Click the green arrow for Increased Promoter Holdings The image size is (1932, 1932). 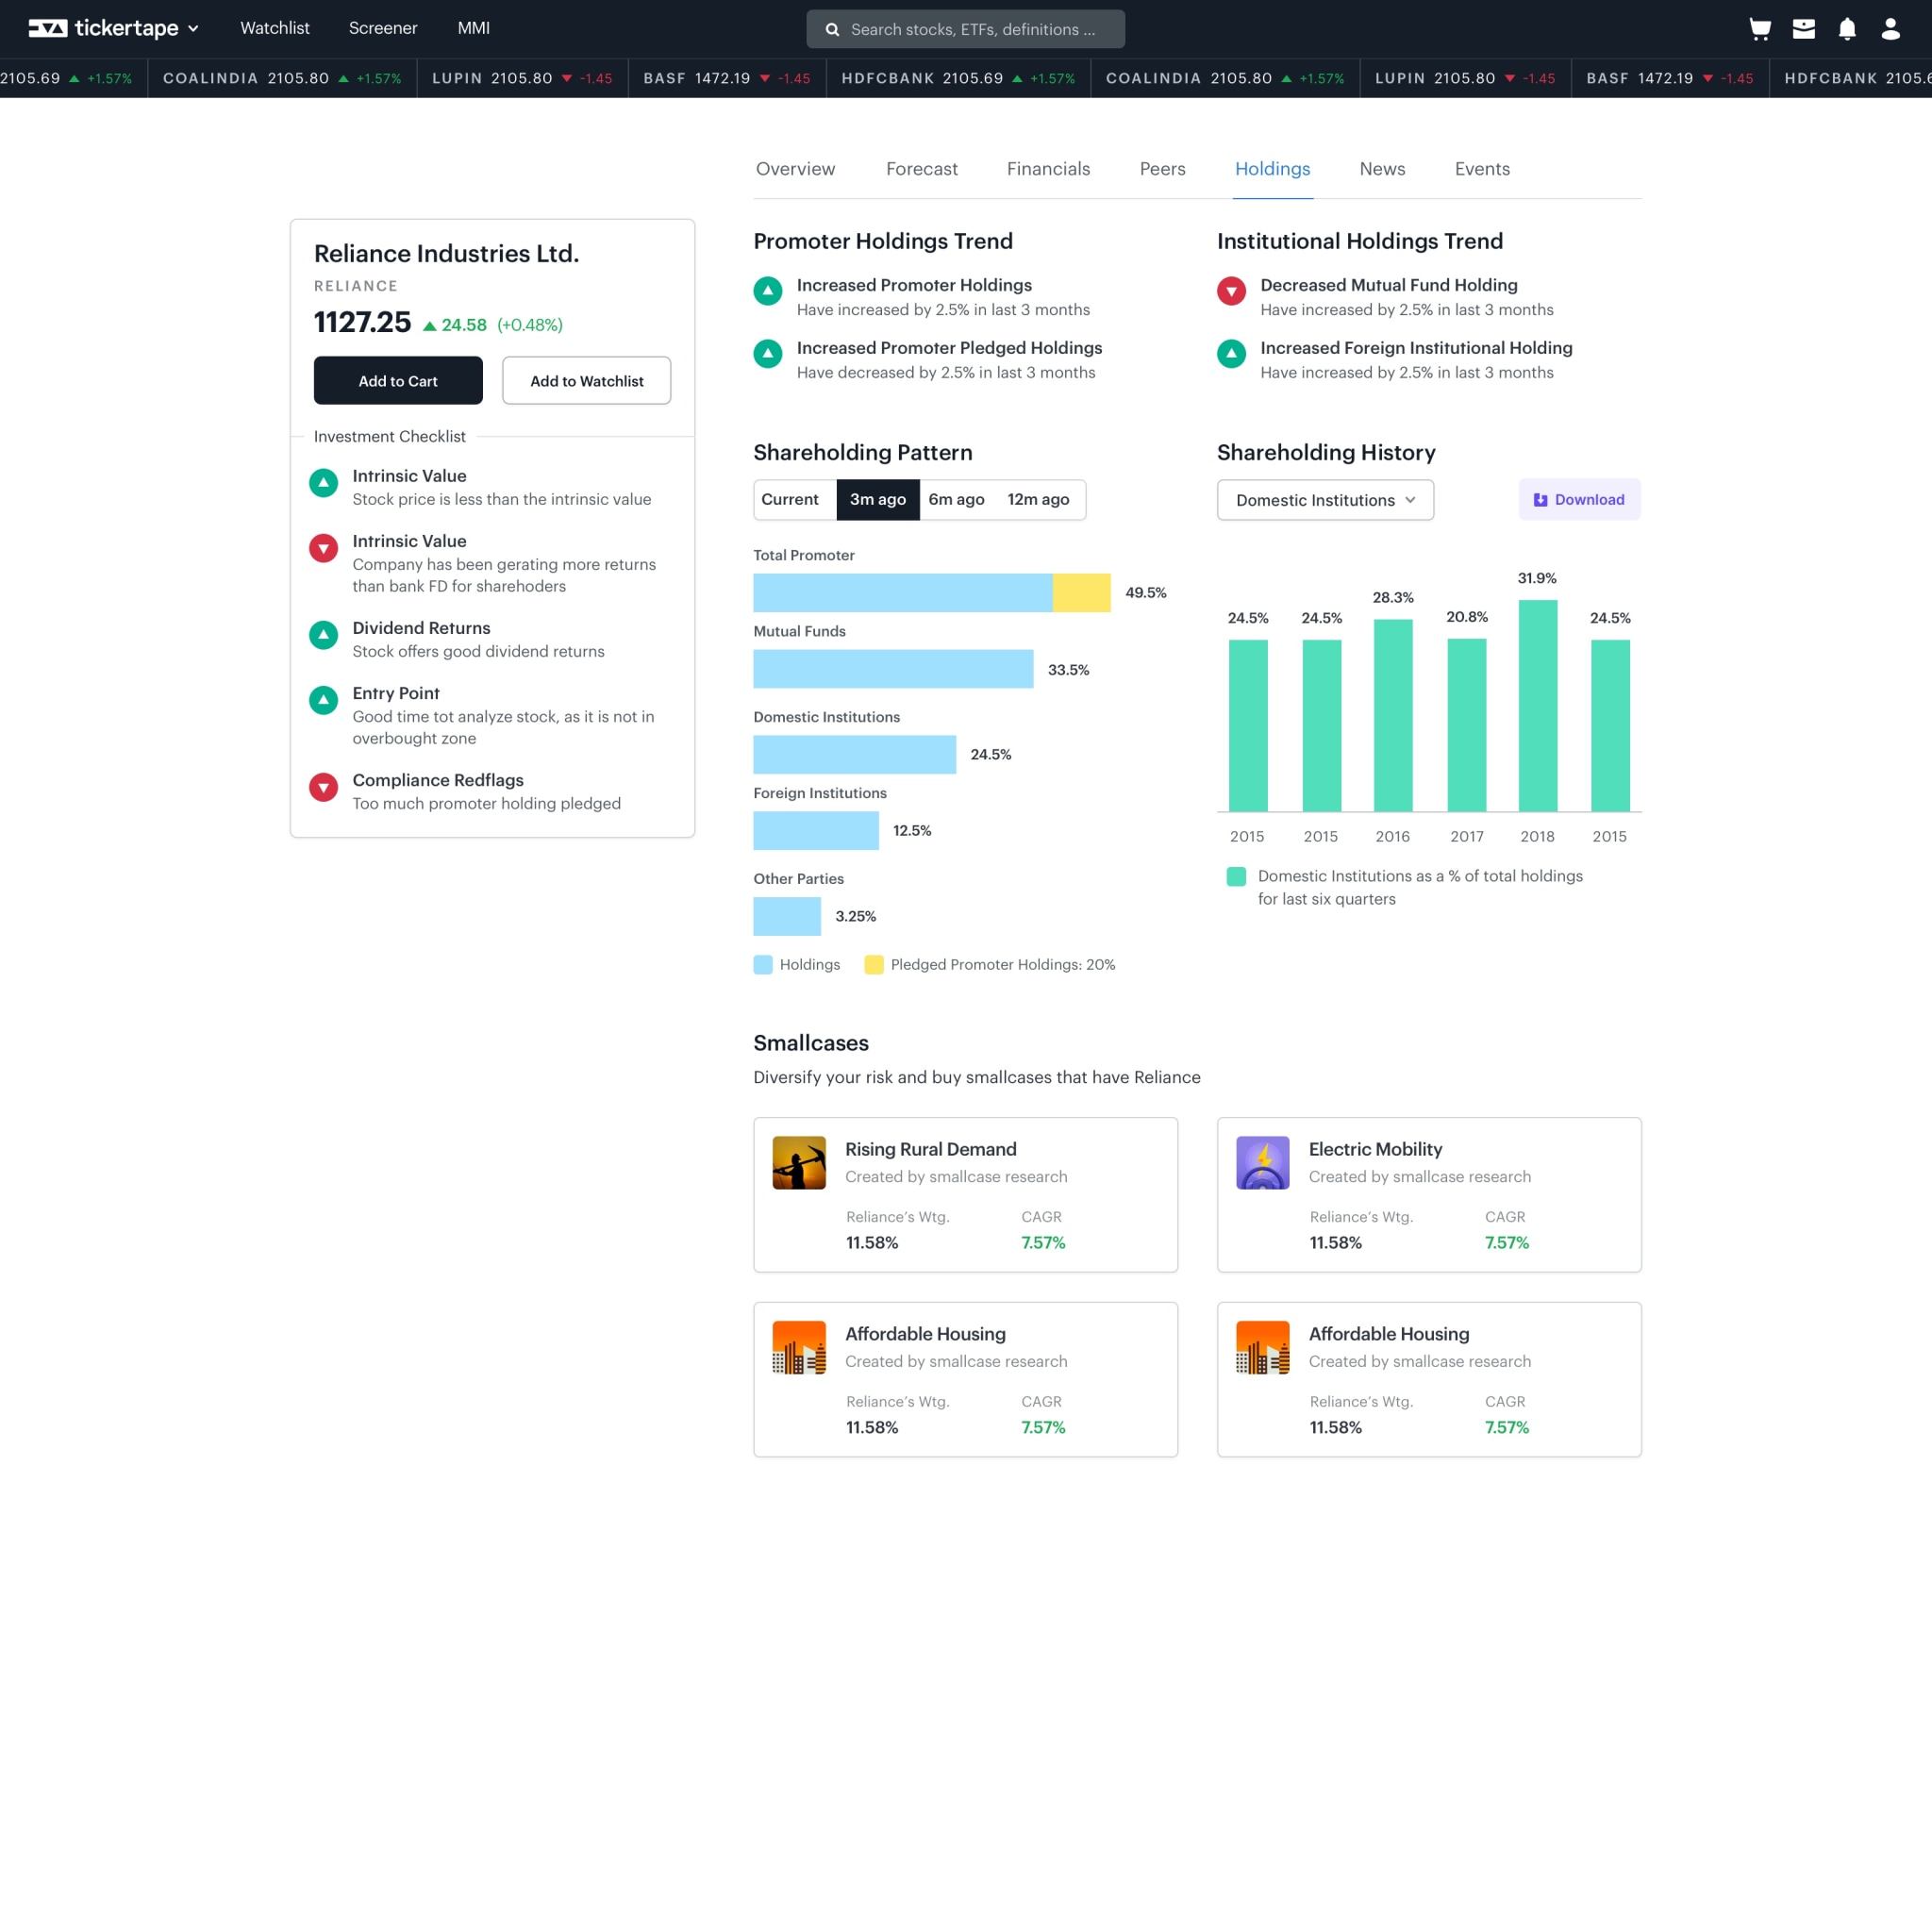point(768,291)
